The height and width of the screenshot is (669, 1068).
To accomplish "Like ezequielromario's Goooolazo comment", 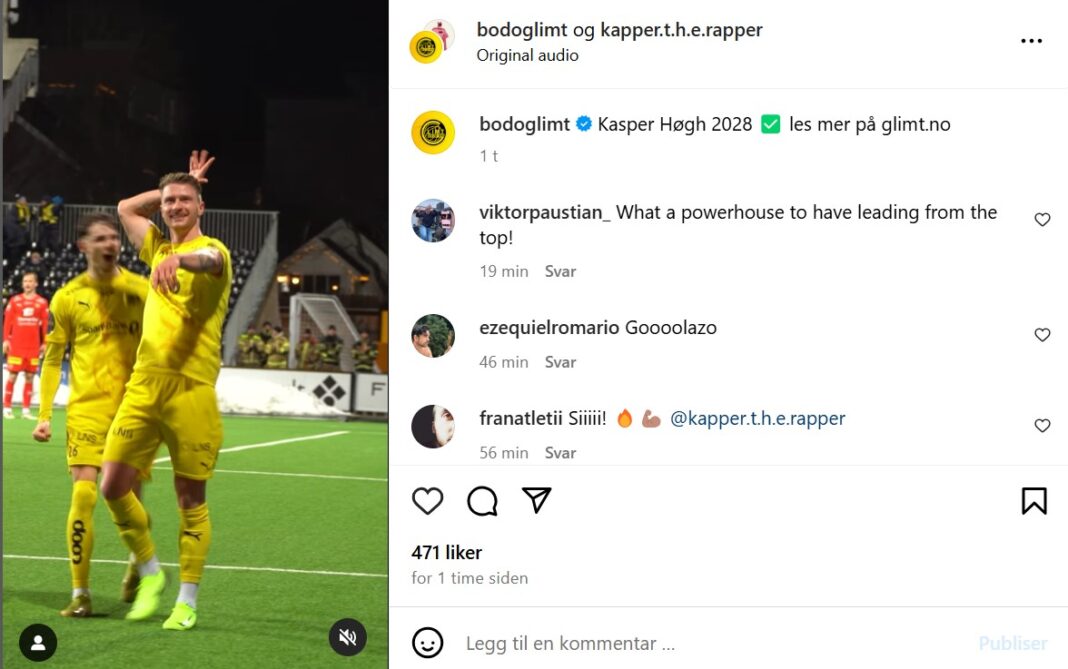I will point(1043,335).
